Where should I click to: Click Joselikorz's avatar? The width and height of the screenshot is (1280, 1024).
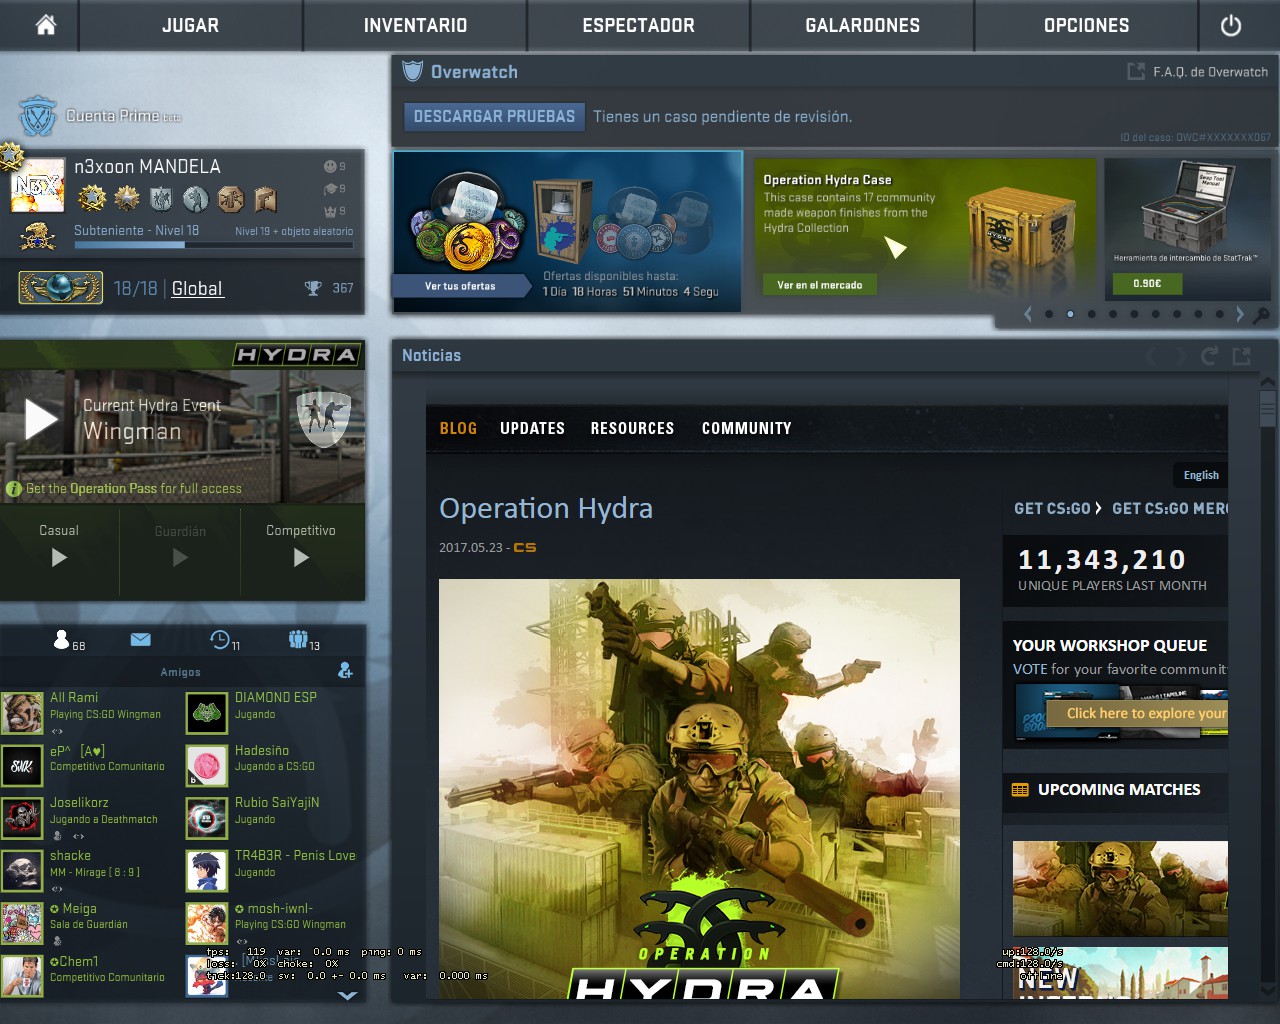tap(22, 818)
